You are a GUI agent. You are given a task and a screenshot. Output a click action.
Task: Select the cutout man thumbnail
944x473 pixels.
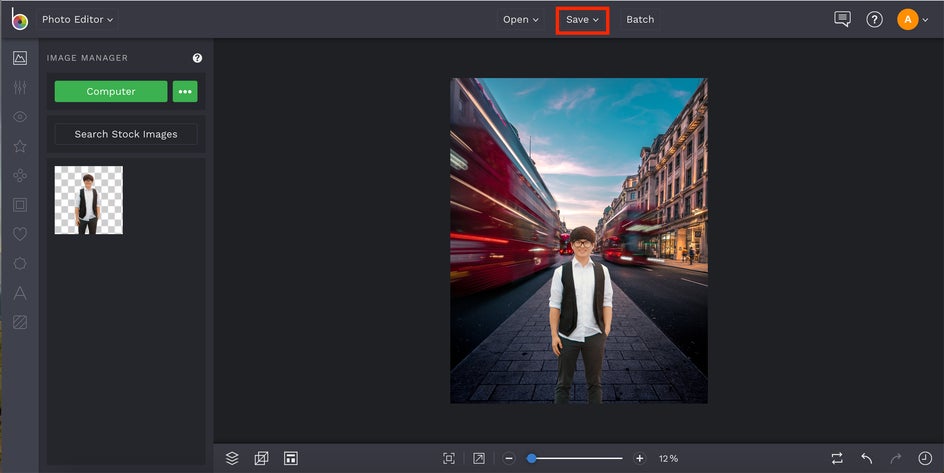coord(88,200)
